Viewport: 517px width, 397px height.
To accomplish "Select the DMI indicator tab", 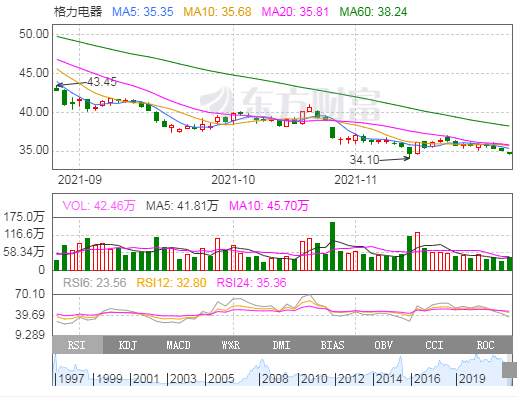I will tap(281, 345).
